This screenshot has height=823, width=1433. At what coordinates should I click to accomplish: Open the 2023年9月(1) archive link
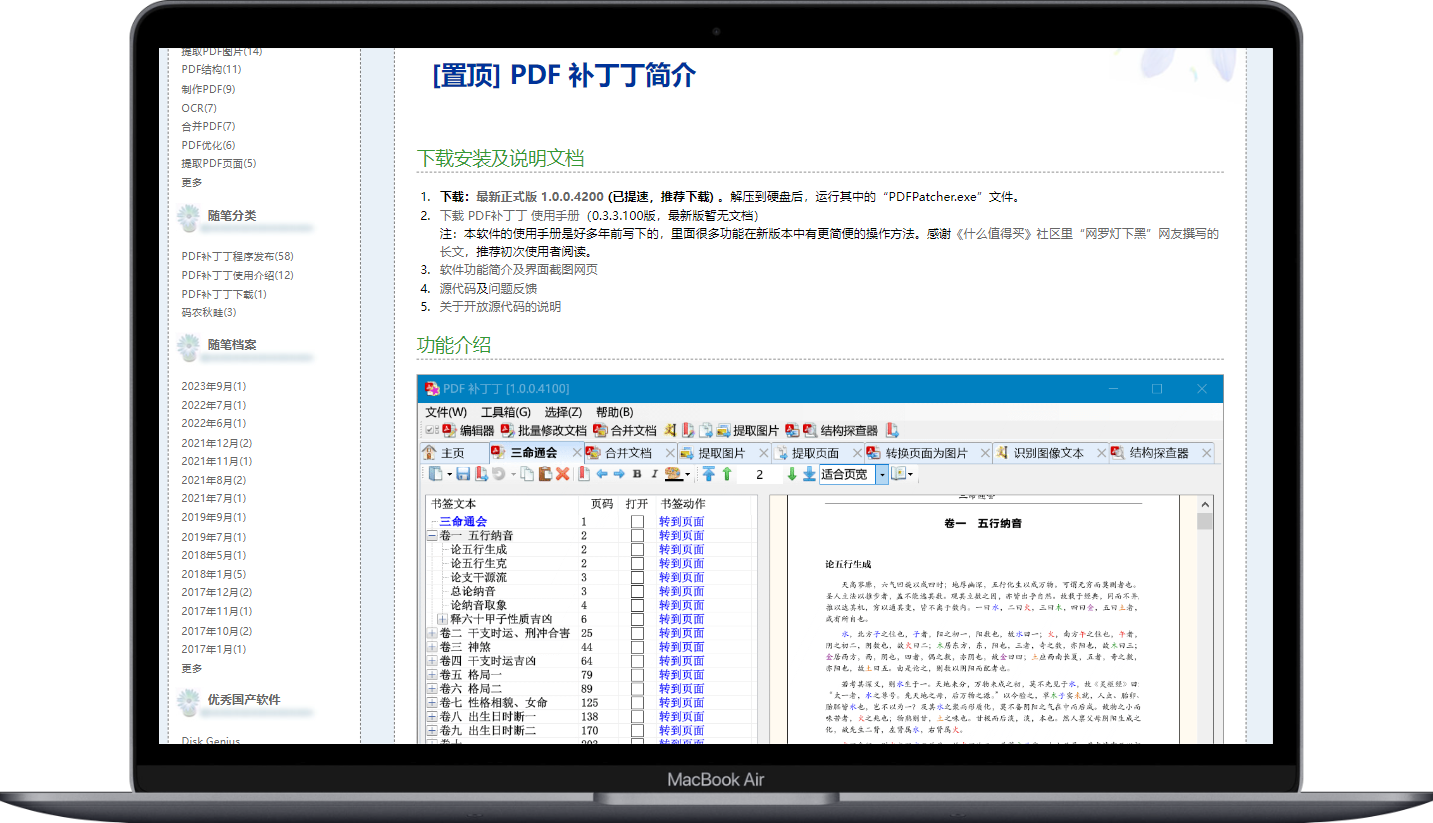click(213, 386)
